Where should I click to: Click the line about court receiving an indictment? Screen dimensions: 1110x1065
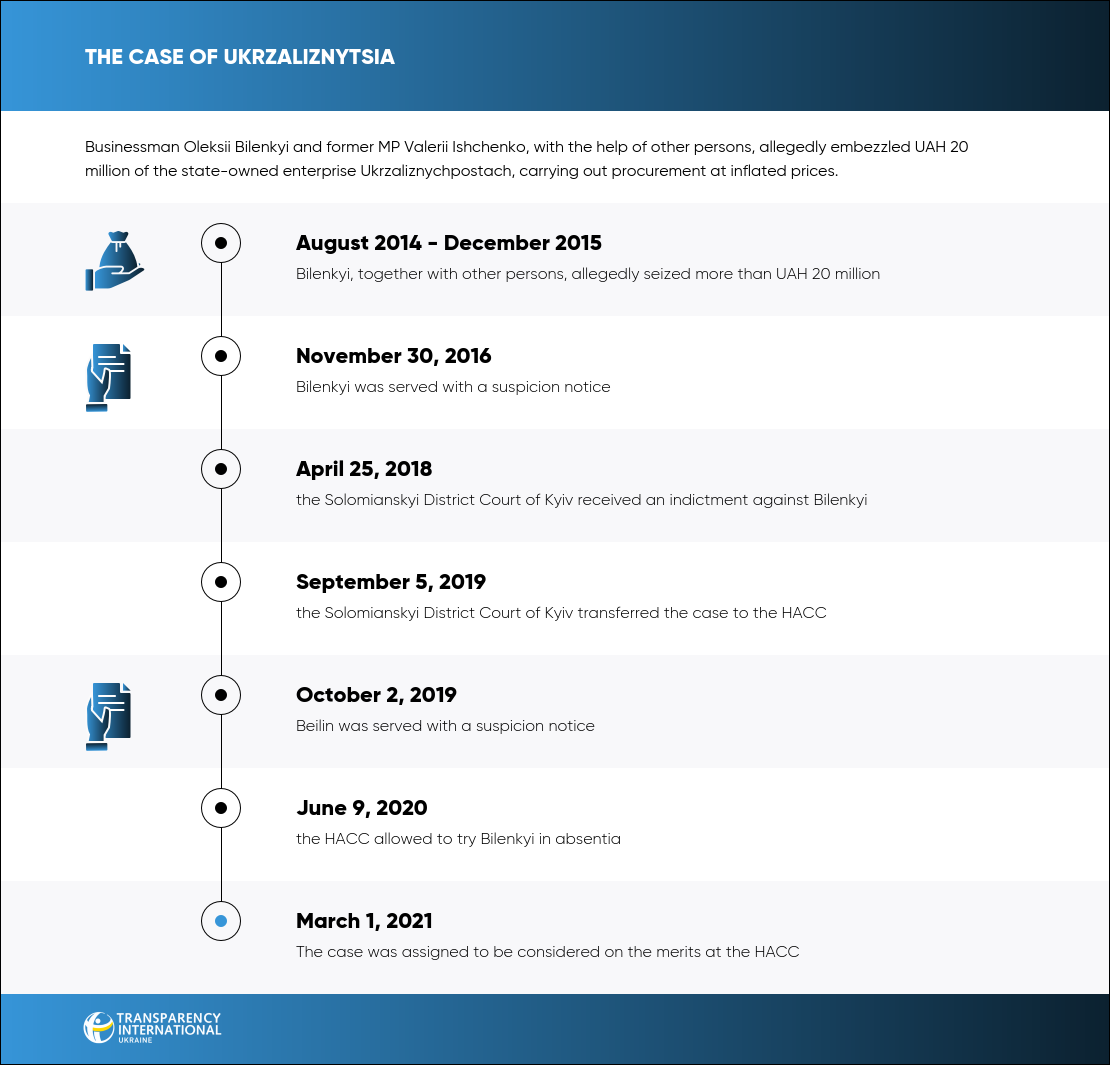pos(581,501)
